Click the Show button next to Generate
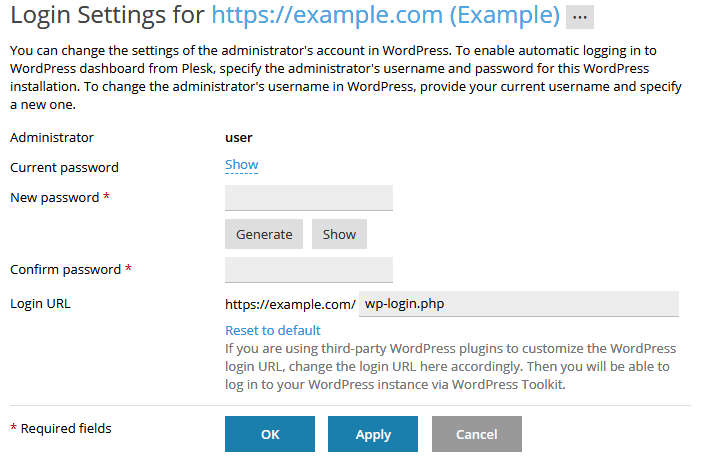The width and height of the screenshot is (705, 462). click(x=339, y=234)
